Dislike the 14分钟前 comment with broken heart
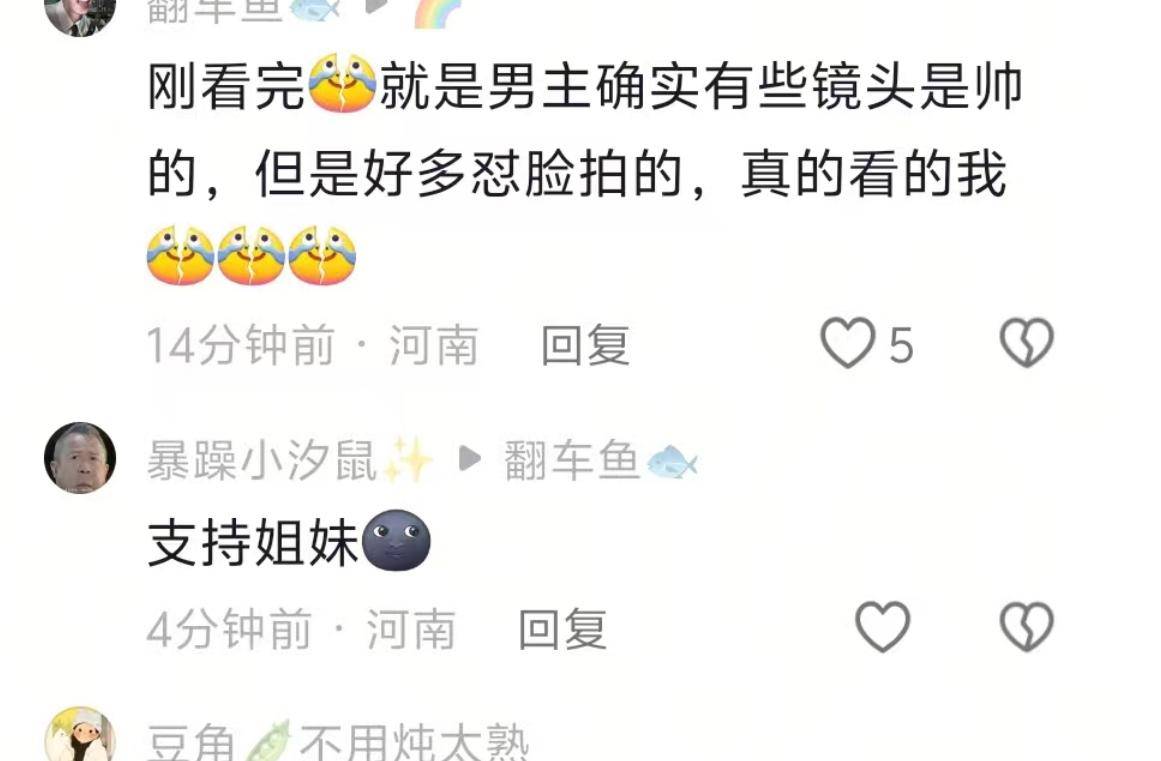Screen dimensions: 1161x761 1026,343
